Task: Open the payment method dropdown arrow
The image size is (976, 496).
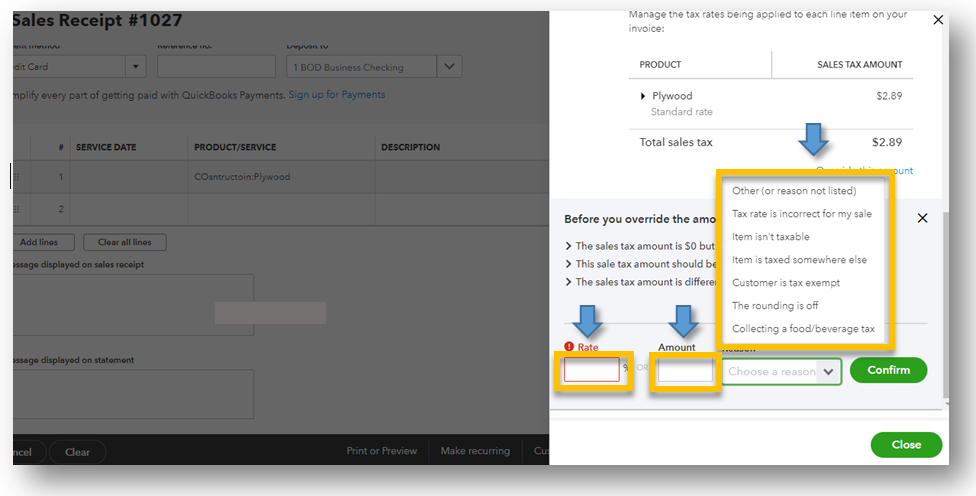Action: (x=136, y=67)
